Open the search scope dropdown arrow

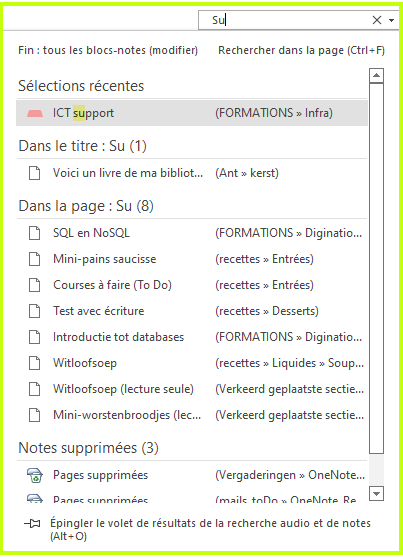point(392,20)
